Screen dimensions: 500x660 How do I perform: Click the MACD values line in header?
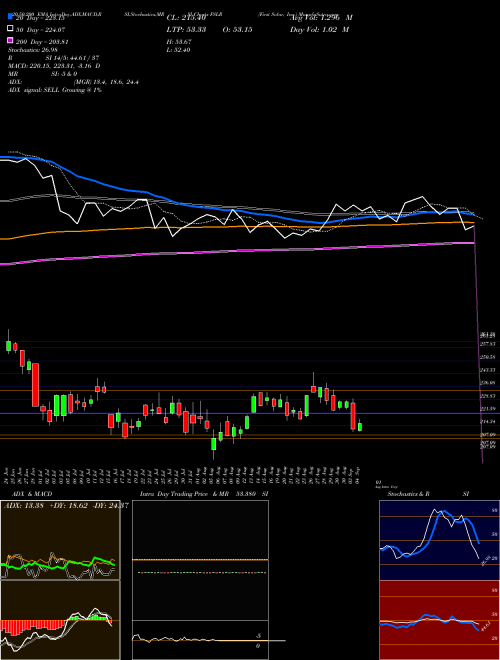click(54, 66)
